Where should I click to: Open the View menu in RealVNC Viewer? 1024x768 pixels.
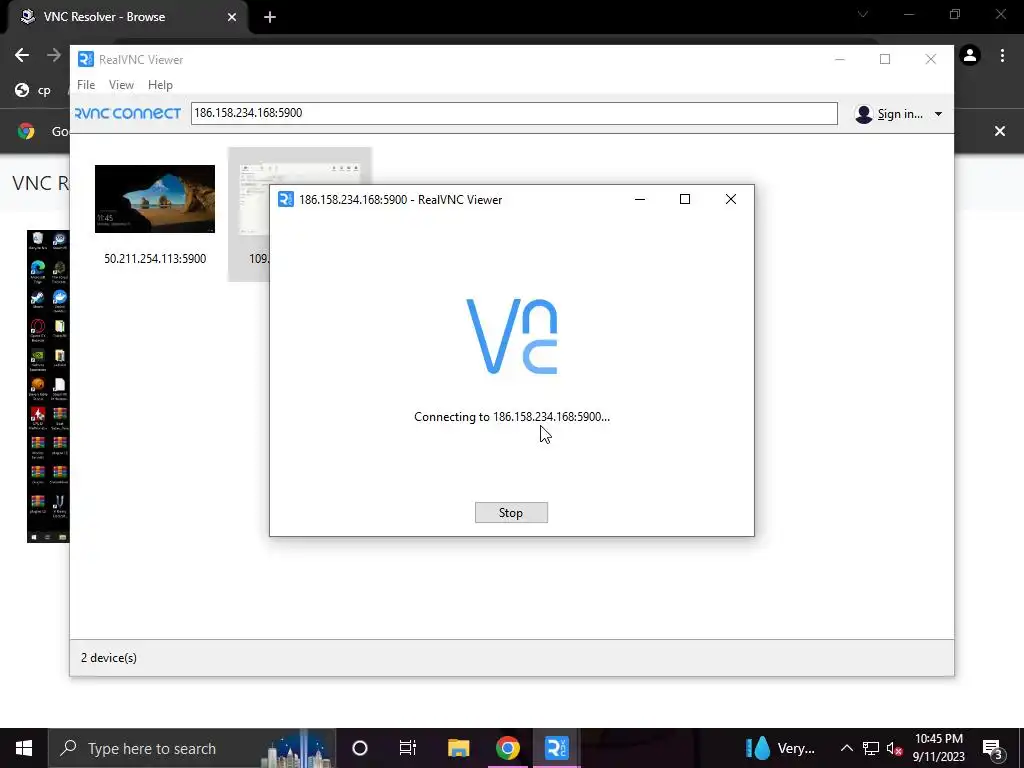121,85
